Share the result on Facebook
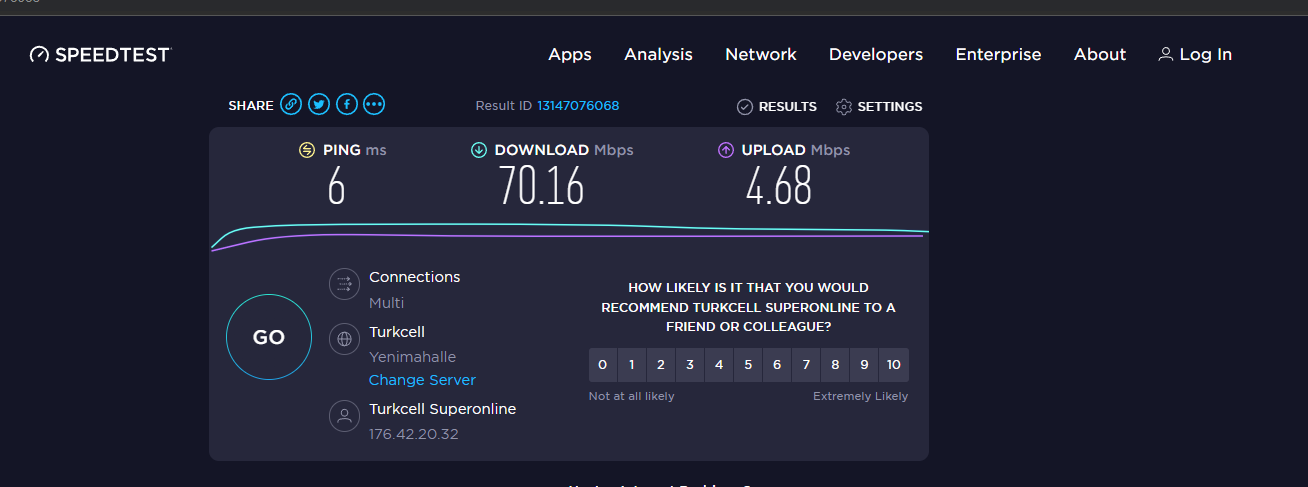Viewport: 1308px width, 487px height. (347, 104)
